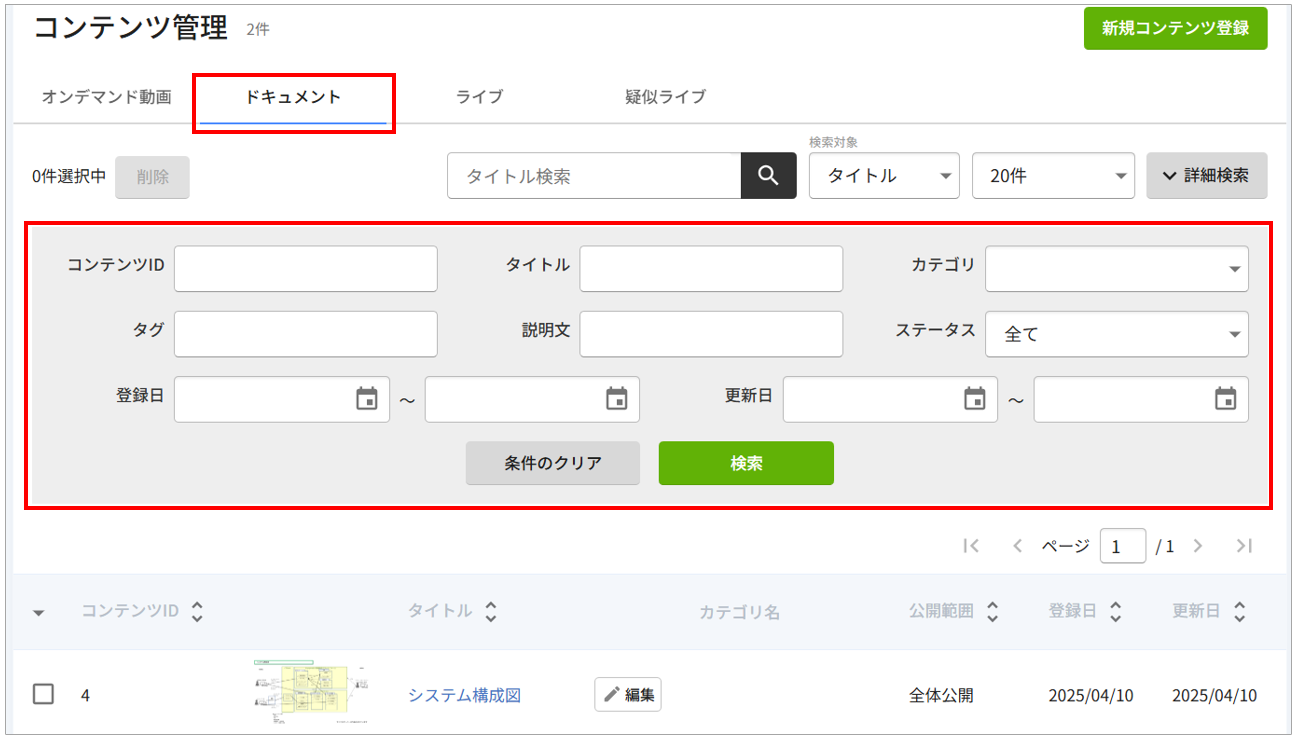Open the 疑似ライブ tab

coord(666,98)
